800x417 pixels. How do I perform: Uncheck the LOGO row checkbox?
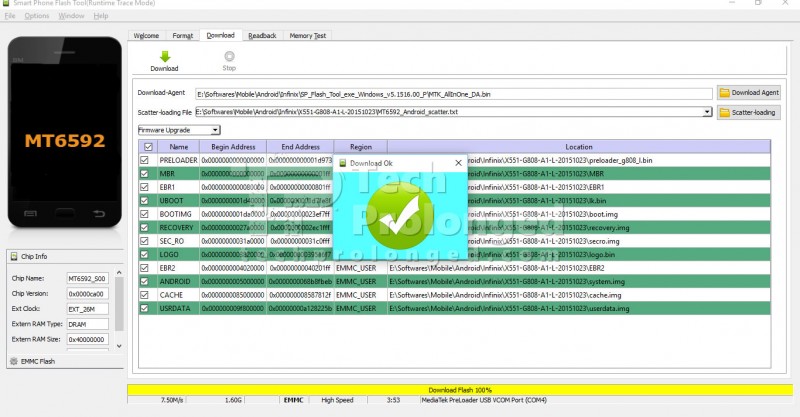(144, 254)
